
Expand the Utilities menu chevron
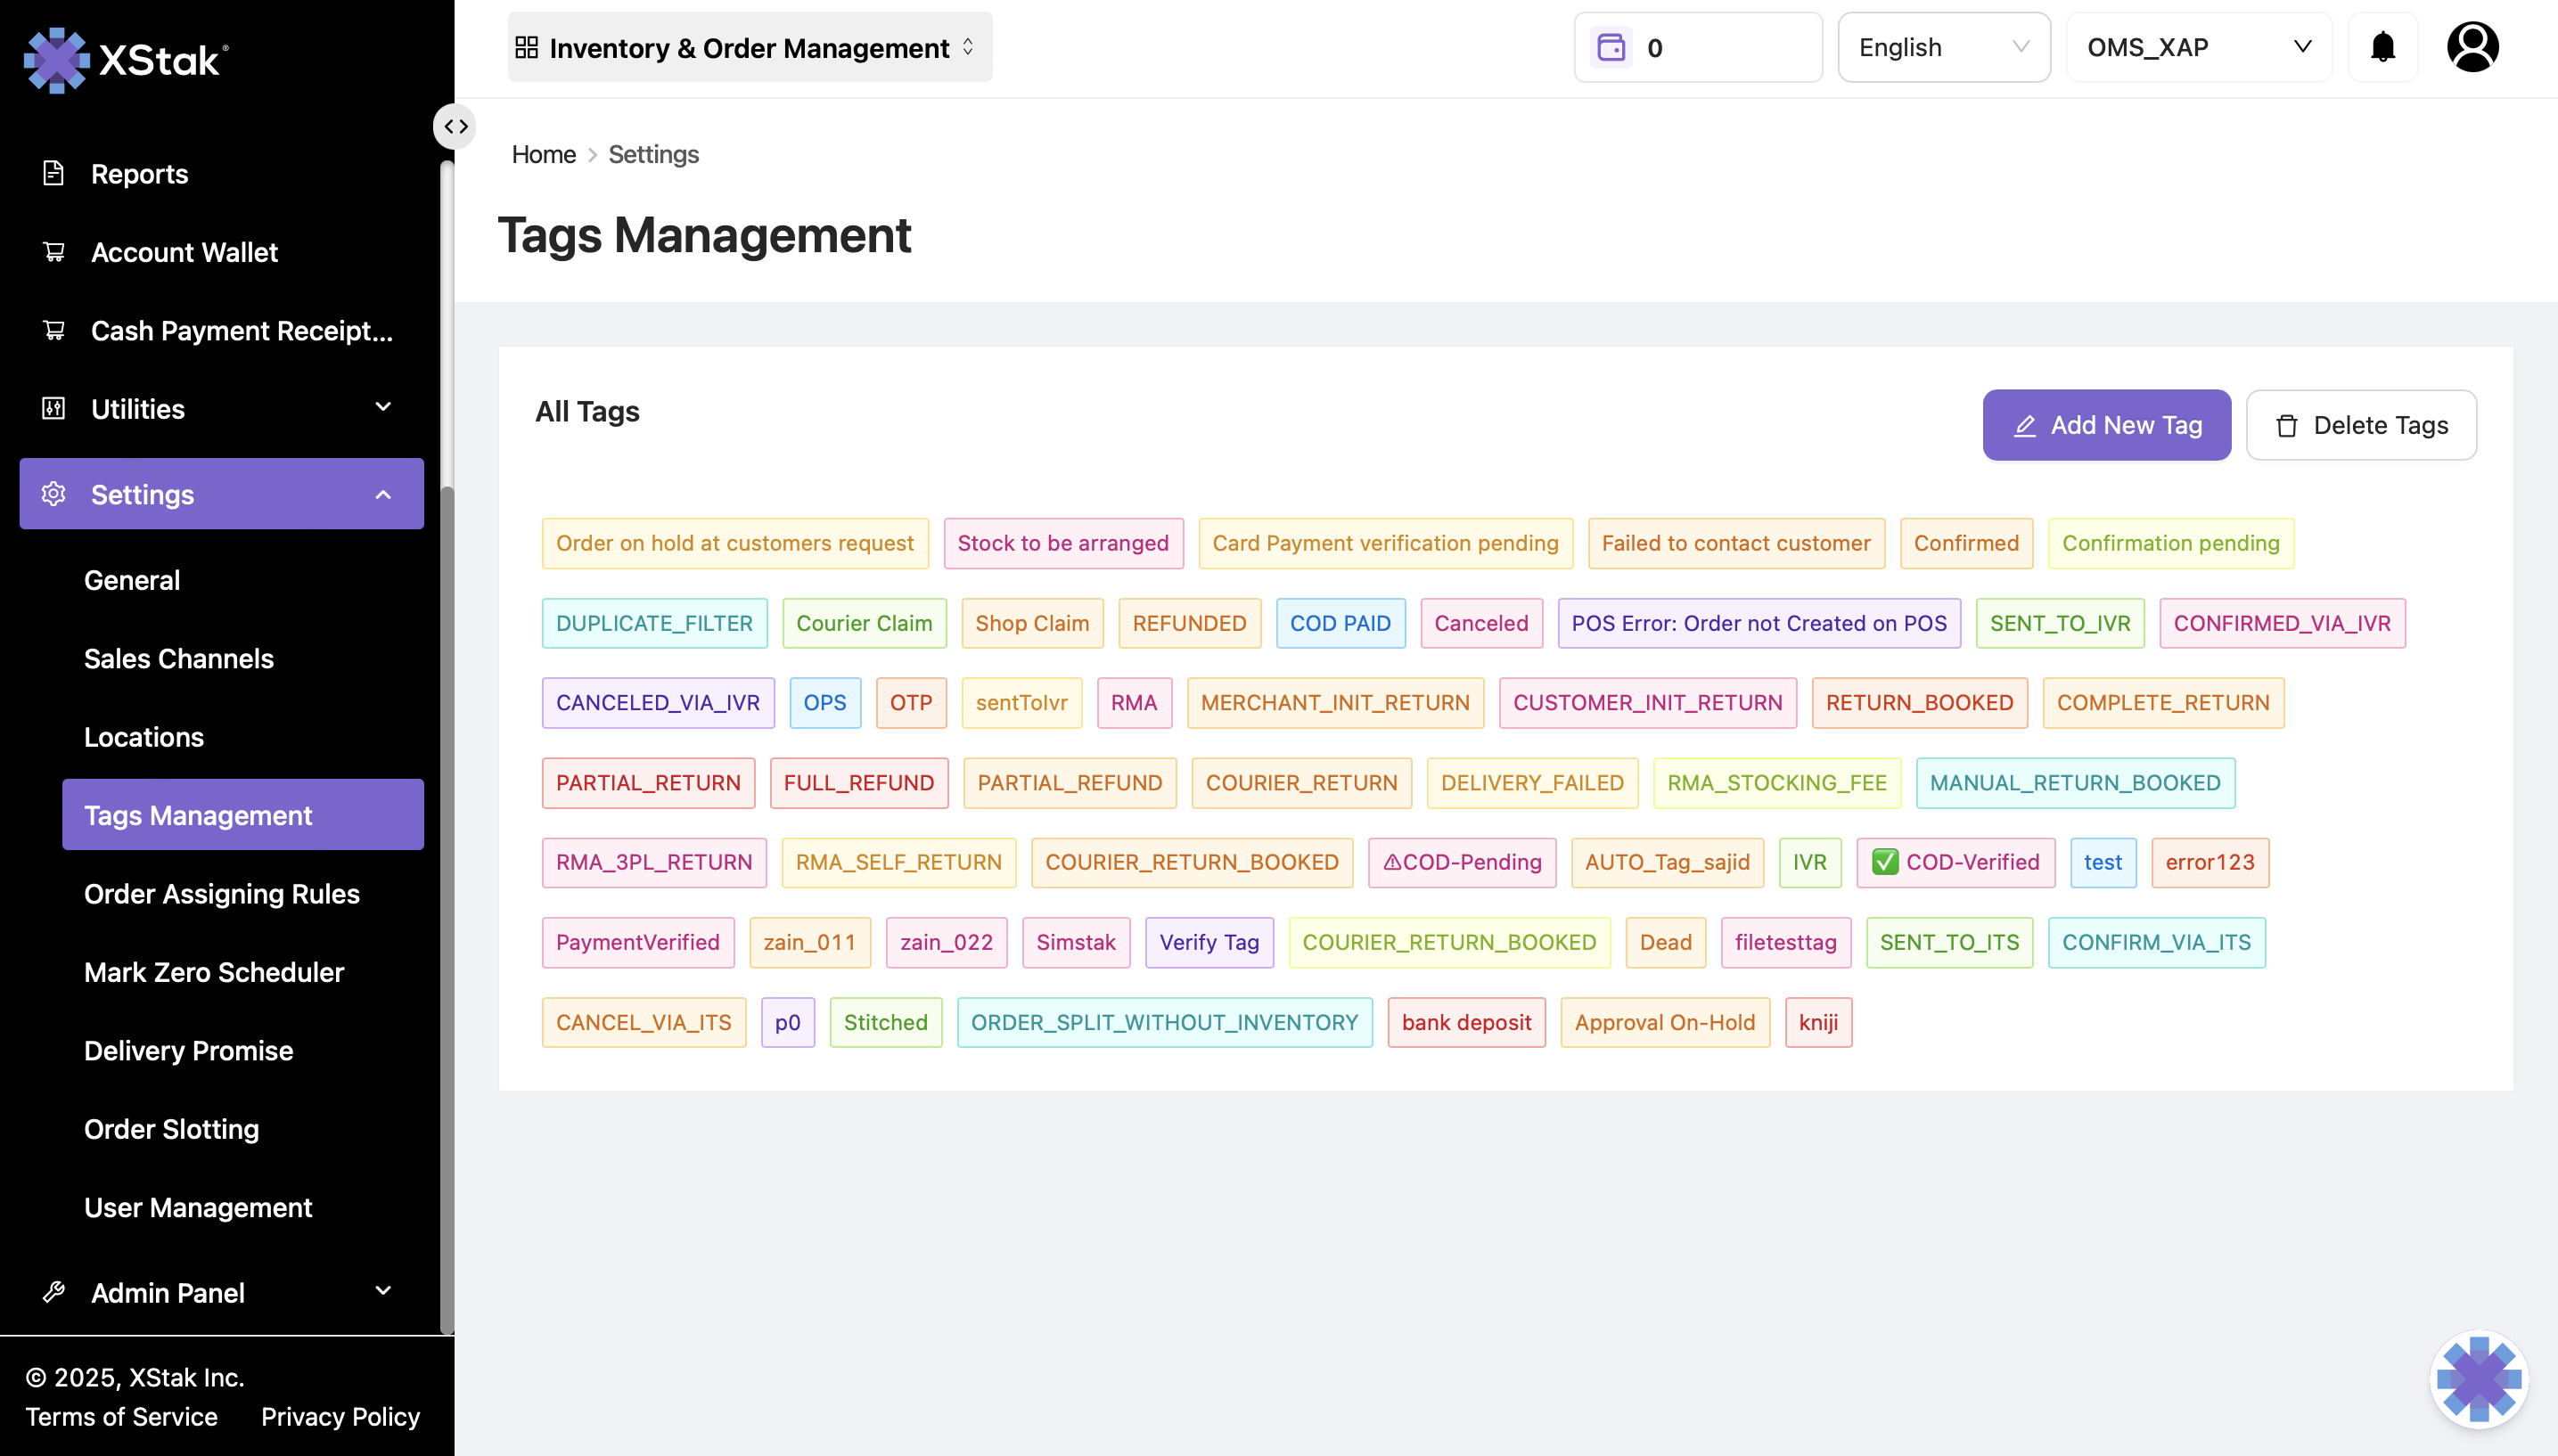[383, 408]
